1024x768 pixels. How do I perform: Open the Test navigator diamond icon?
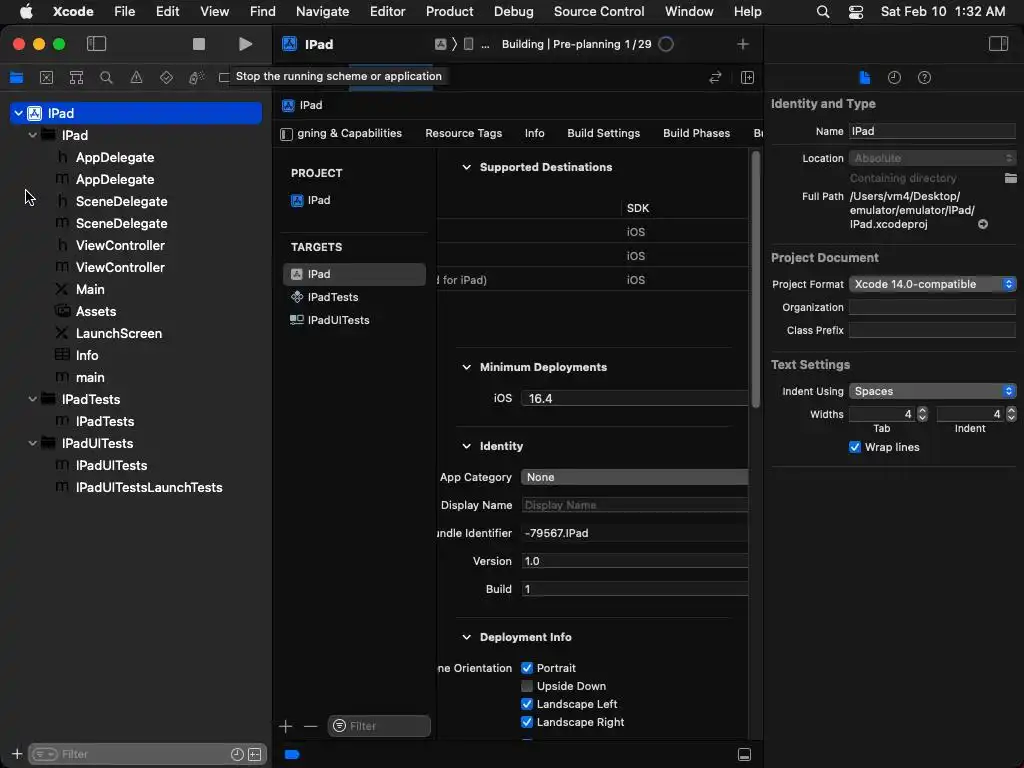(167, 78)
